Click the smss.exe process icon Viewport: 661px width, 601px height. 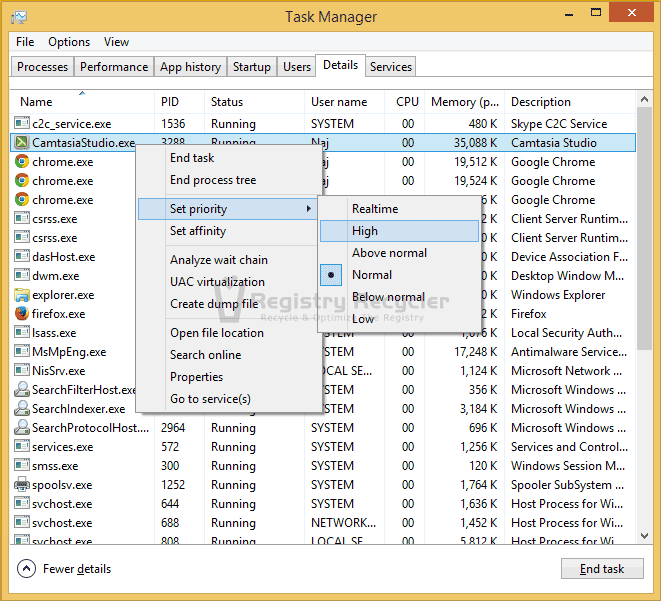click(x=21, y=465)
